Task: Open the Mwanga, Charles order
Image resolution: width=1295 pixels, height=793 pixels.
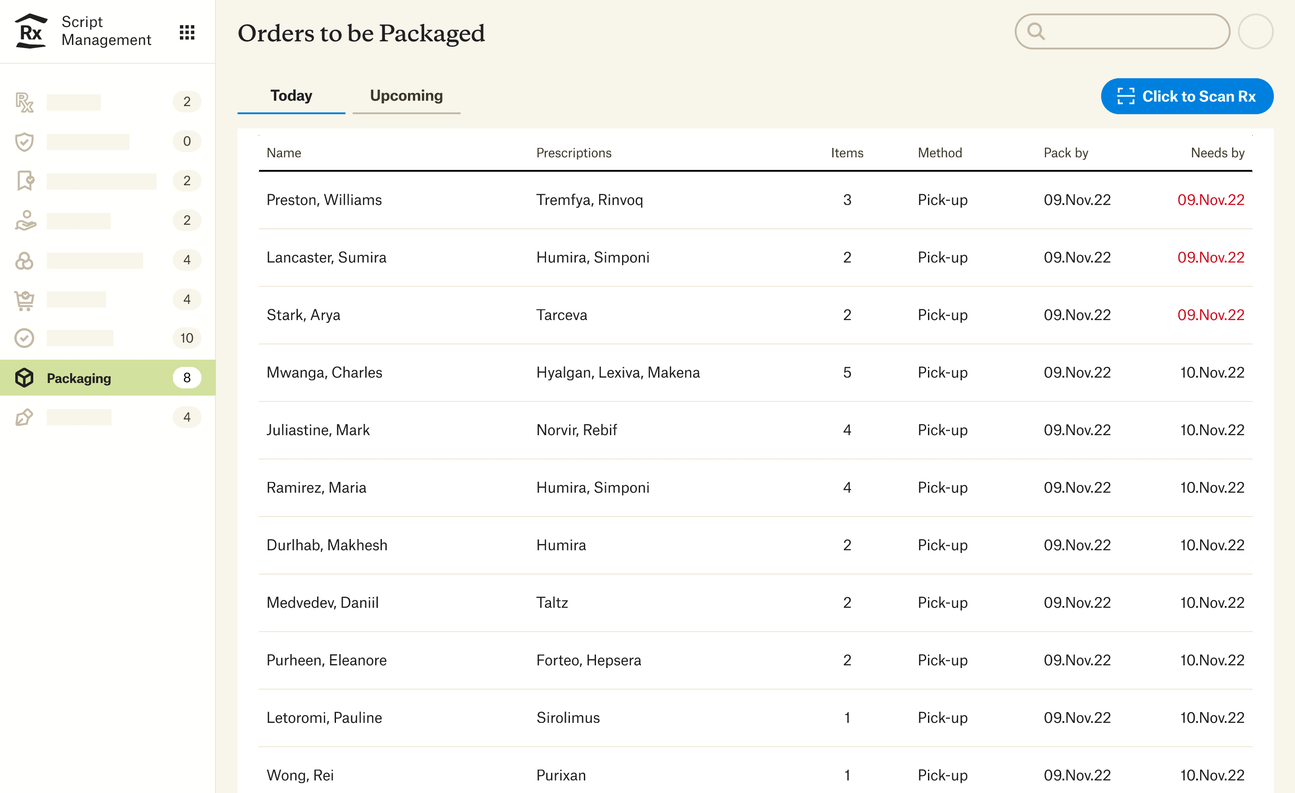Action: coord(755,373)
